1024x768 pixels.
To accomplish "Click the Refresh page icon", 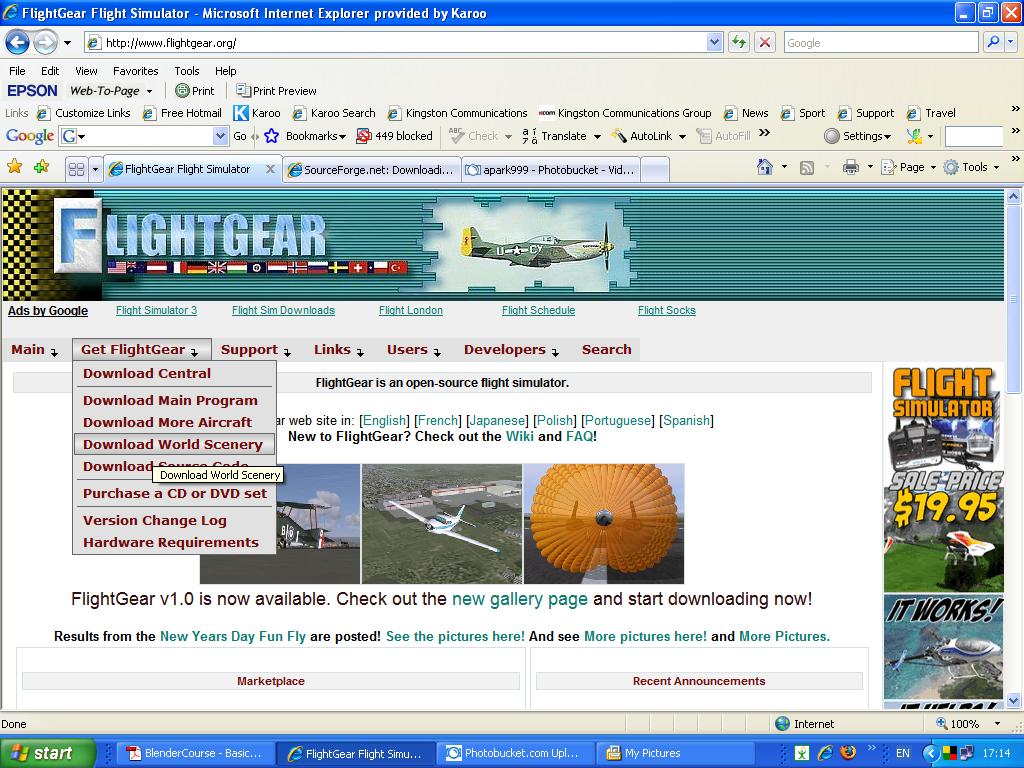I will [x=739, y=43].
